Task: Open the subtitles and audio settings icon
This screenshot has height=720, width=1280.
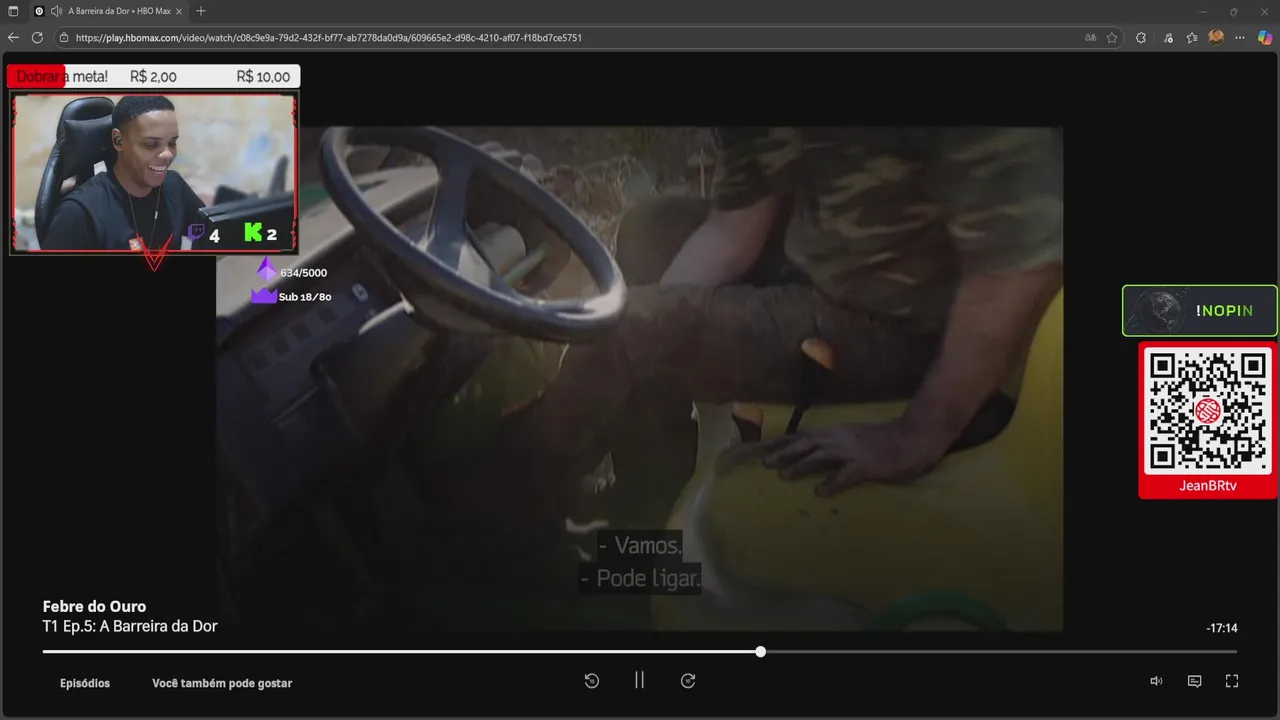Action: click(x=1194, y=681)
